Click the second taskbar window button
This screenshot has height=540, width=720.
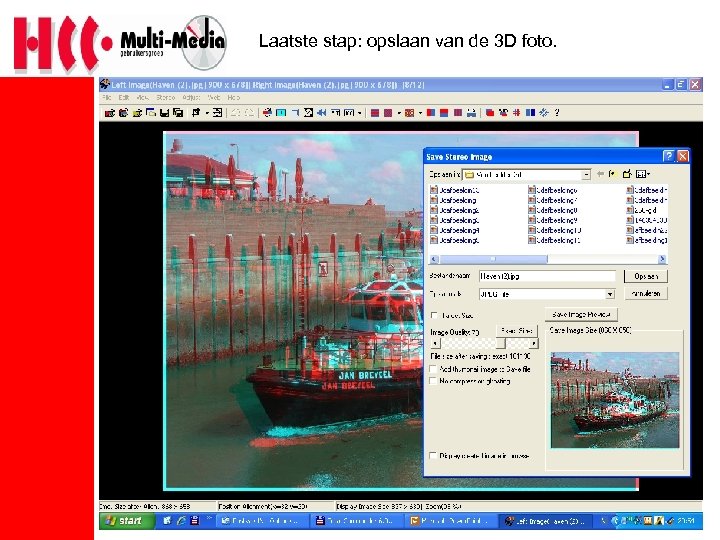click(357, 521)
